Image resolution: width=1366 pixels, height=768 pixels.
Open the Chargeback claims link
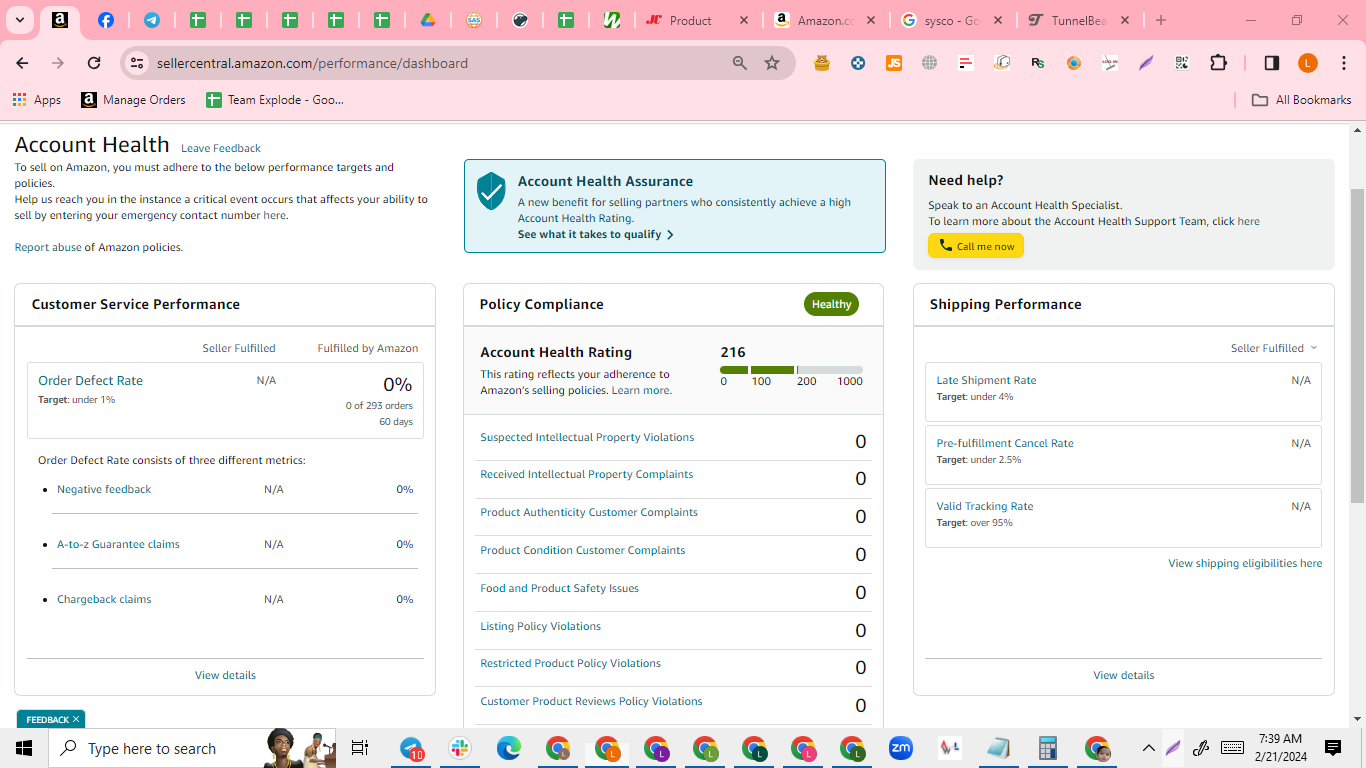(x=104, y=599)
